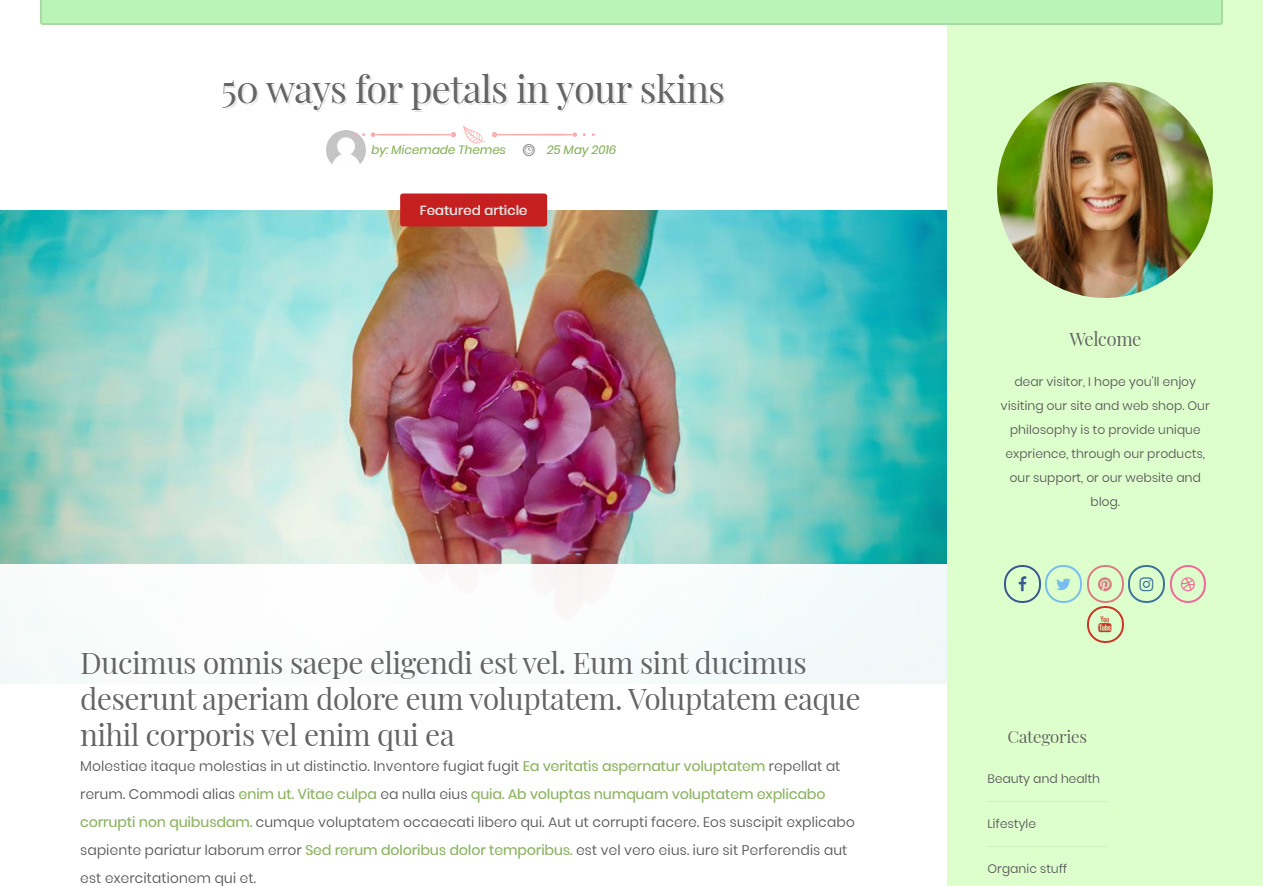Open the Facebook social icon
The width and height of the screenshot is (1263, 886).
[x=1022, y=584]
